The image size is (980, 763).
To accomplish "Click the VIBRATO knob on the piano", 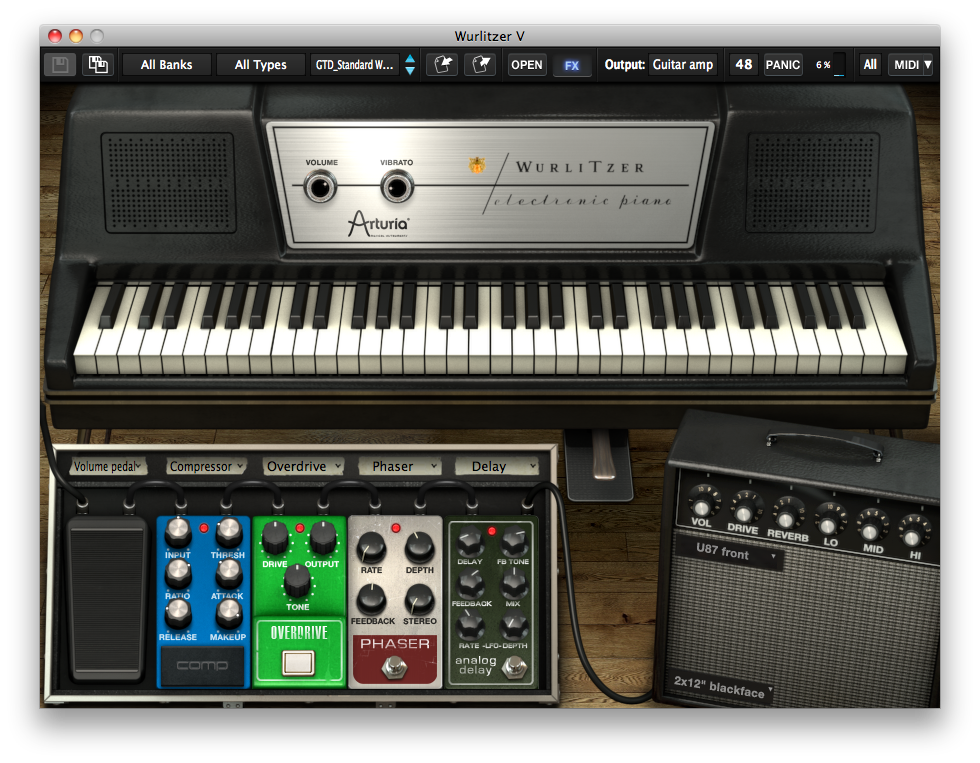I will [x=397, y=187].
